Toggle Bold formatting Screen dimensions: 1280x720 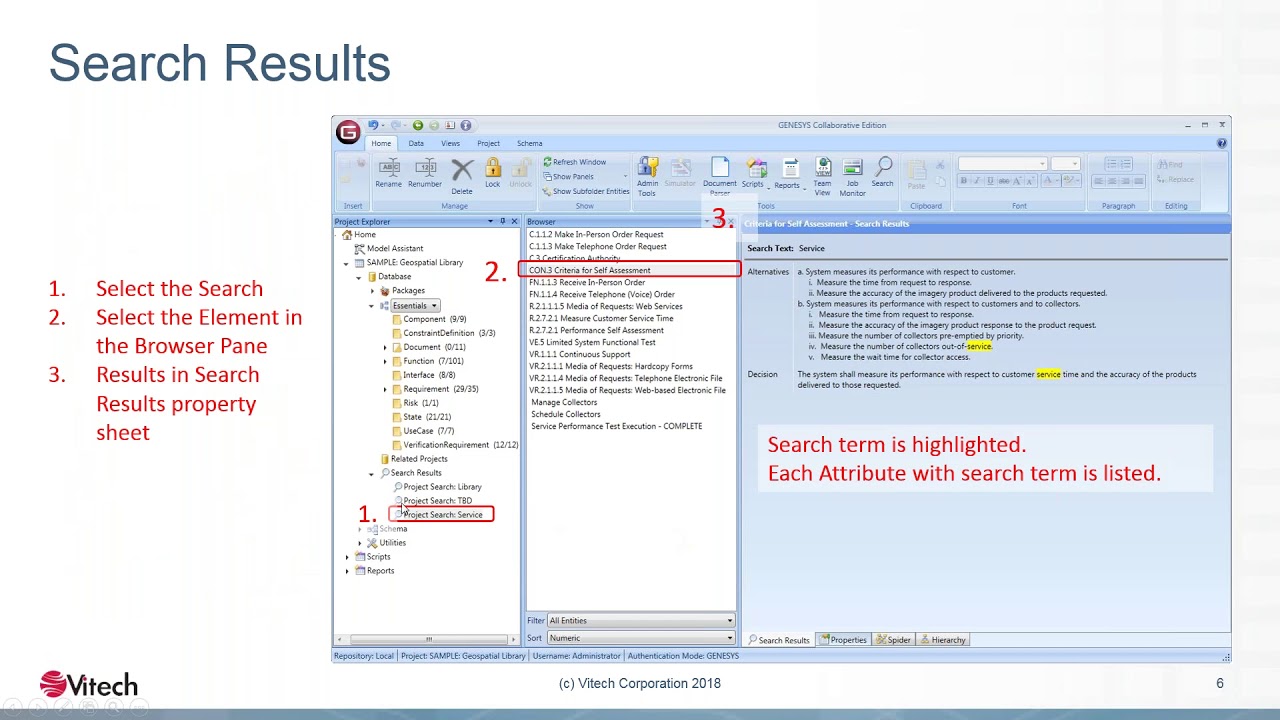click(x=964, y=181)
